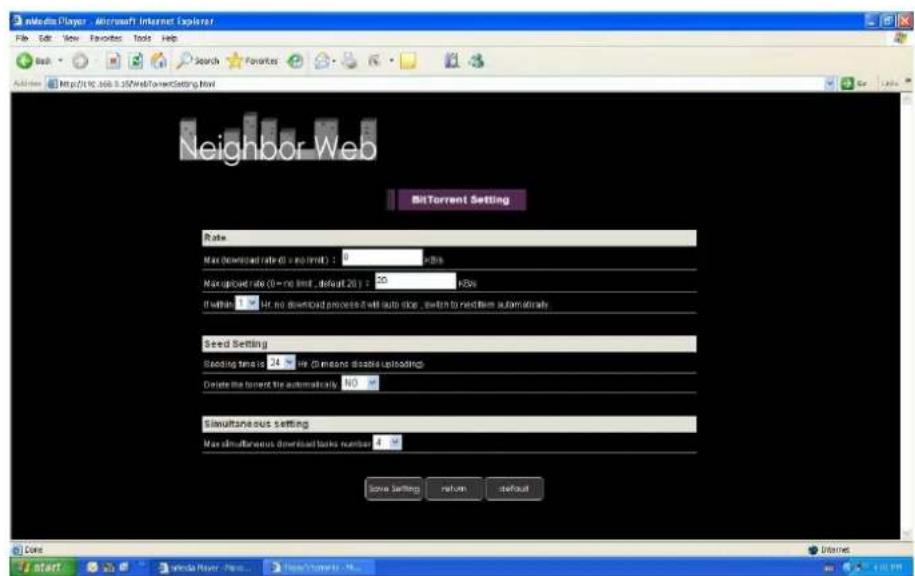Open the View menu
The height and width of the screenshot is (576, 915).
[x=71, y=38]
